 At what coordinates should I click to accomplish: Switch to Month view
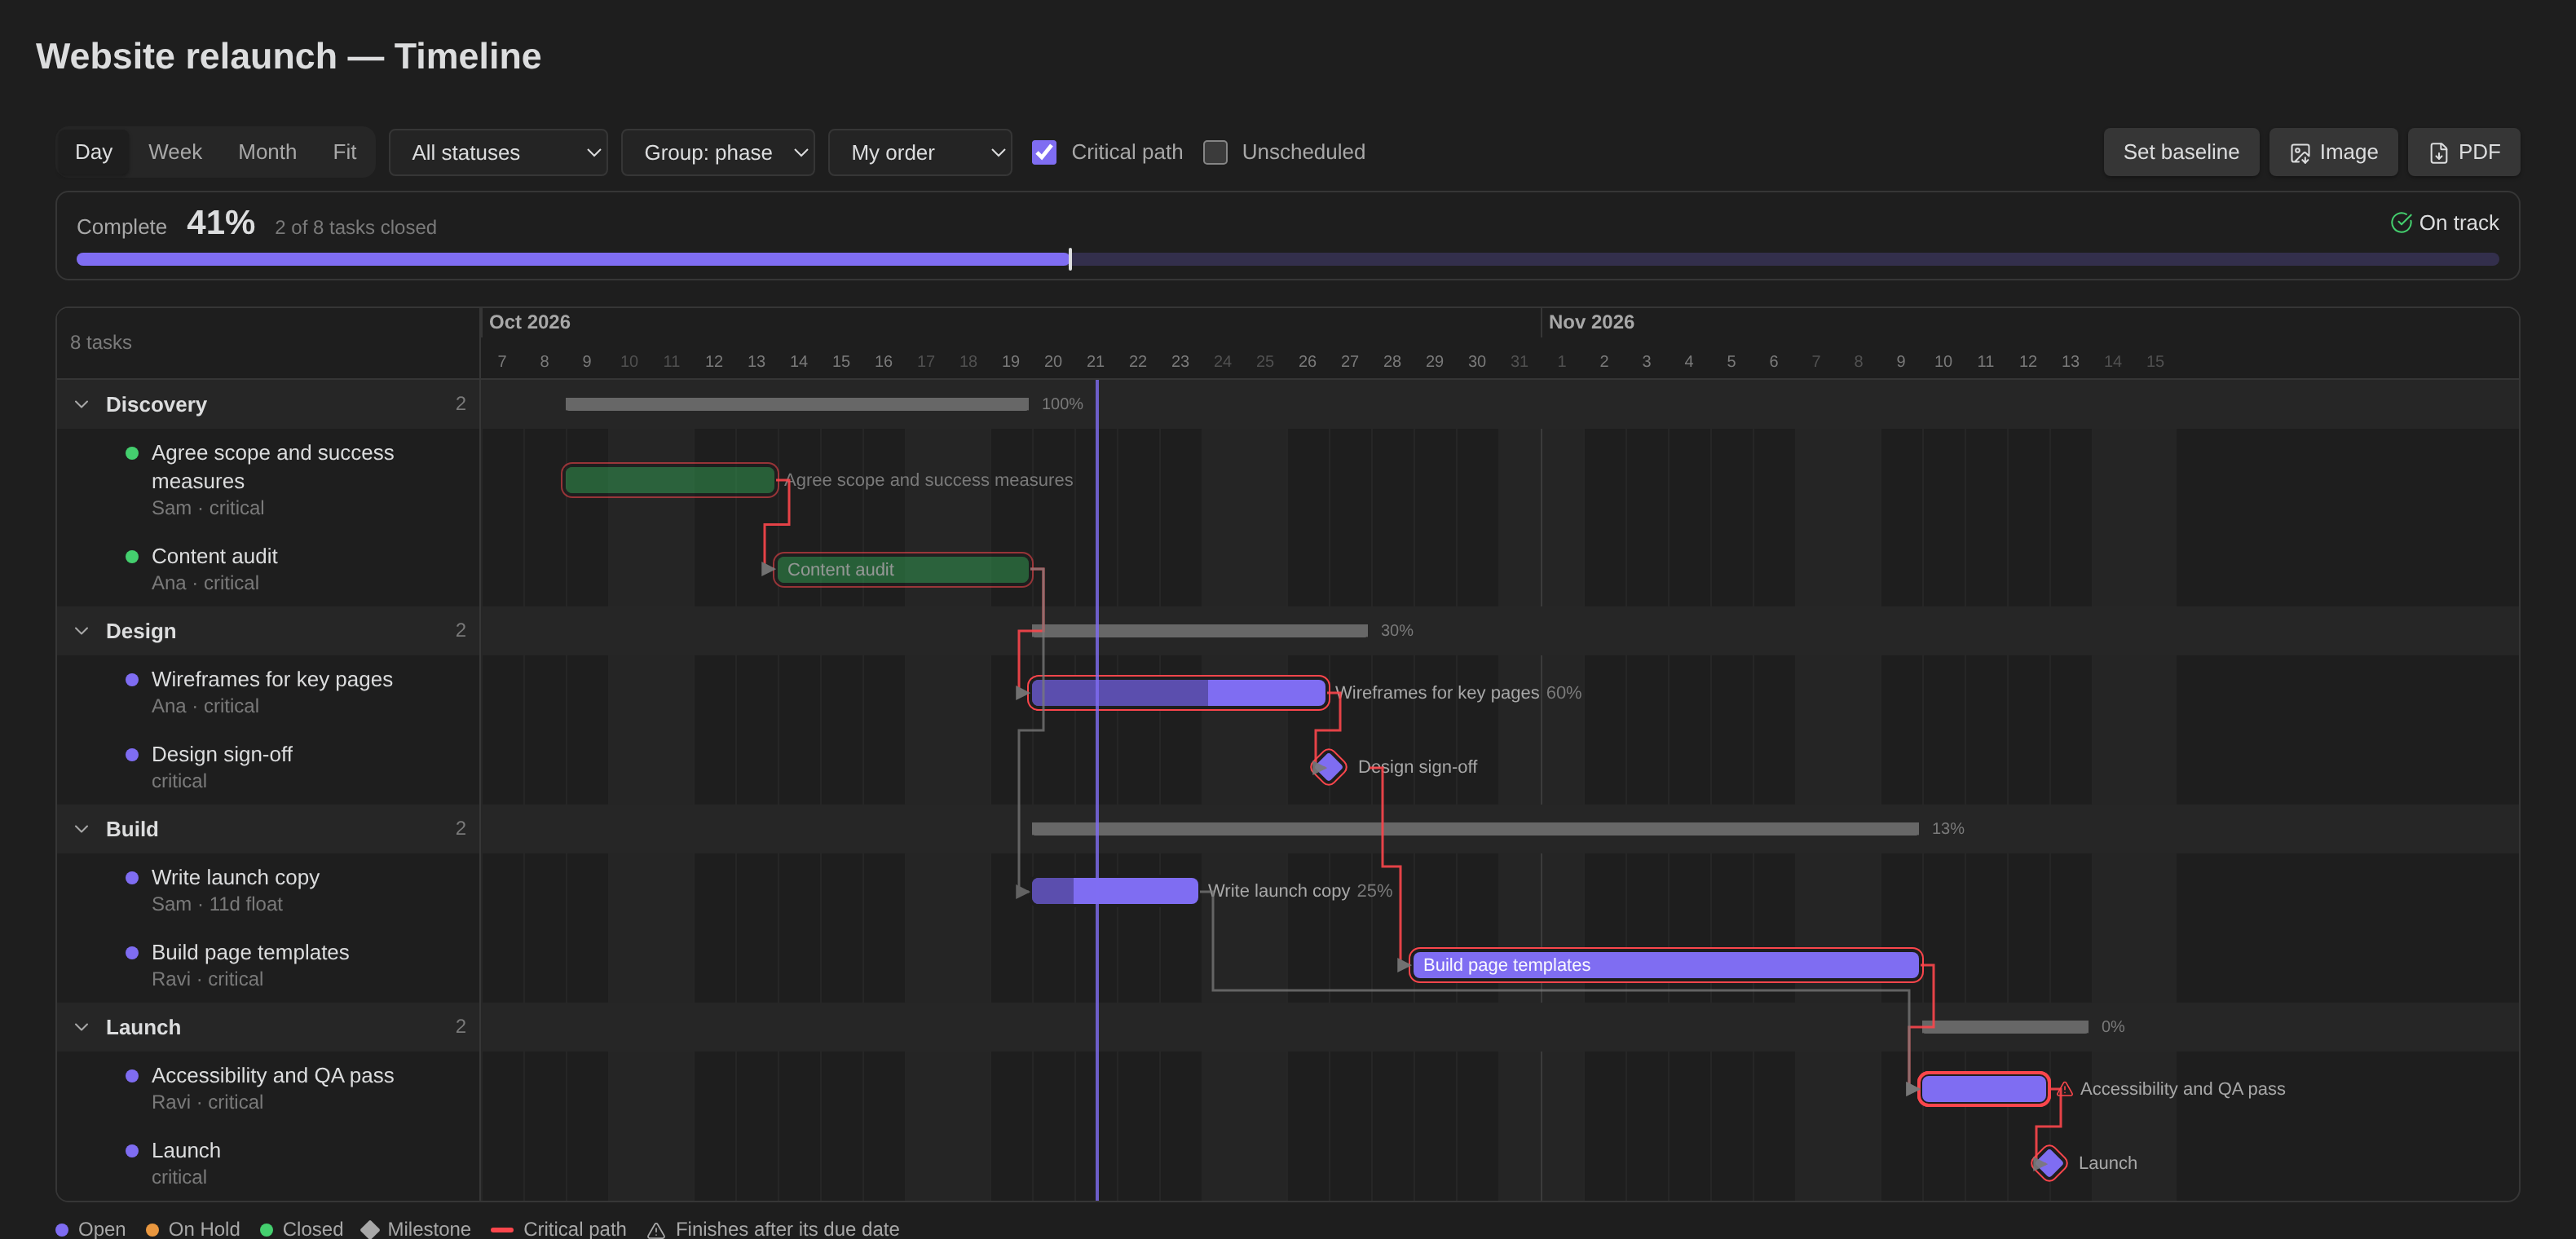pyautogui.click(x=267, y=152)
